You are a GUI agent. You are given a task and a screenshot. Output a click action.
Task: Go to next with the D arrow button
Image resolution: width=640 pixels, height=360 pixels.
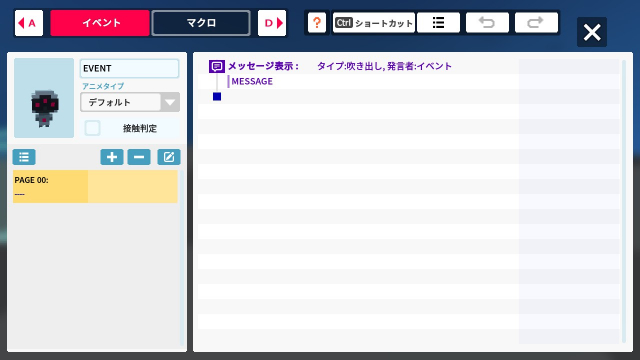pos(272,23)
